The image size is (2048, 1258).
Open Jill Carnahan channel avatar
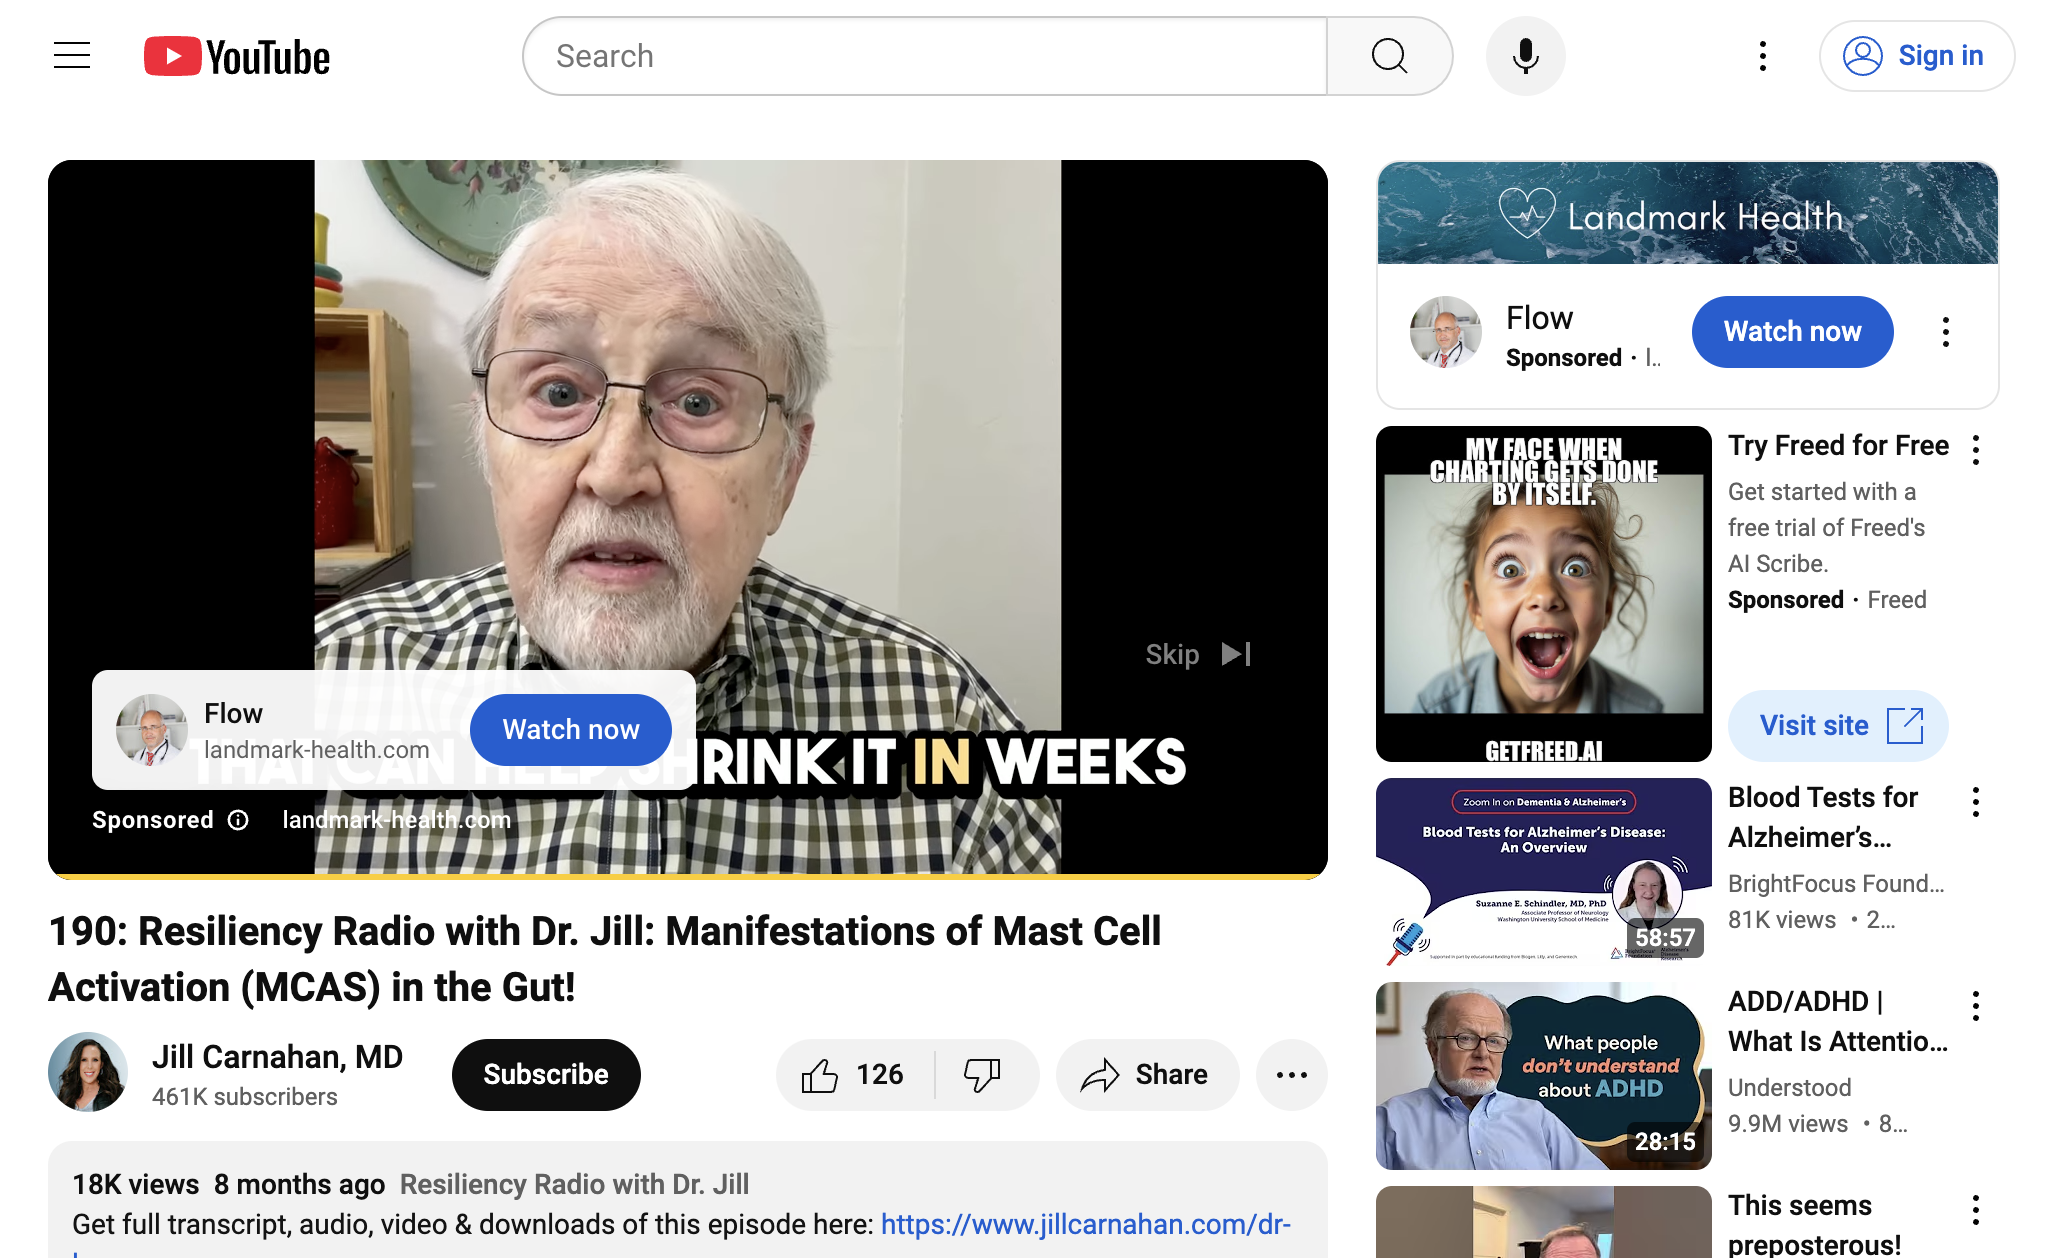[x=88, y=1072]
